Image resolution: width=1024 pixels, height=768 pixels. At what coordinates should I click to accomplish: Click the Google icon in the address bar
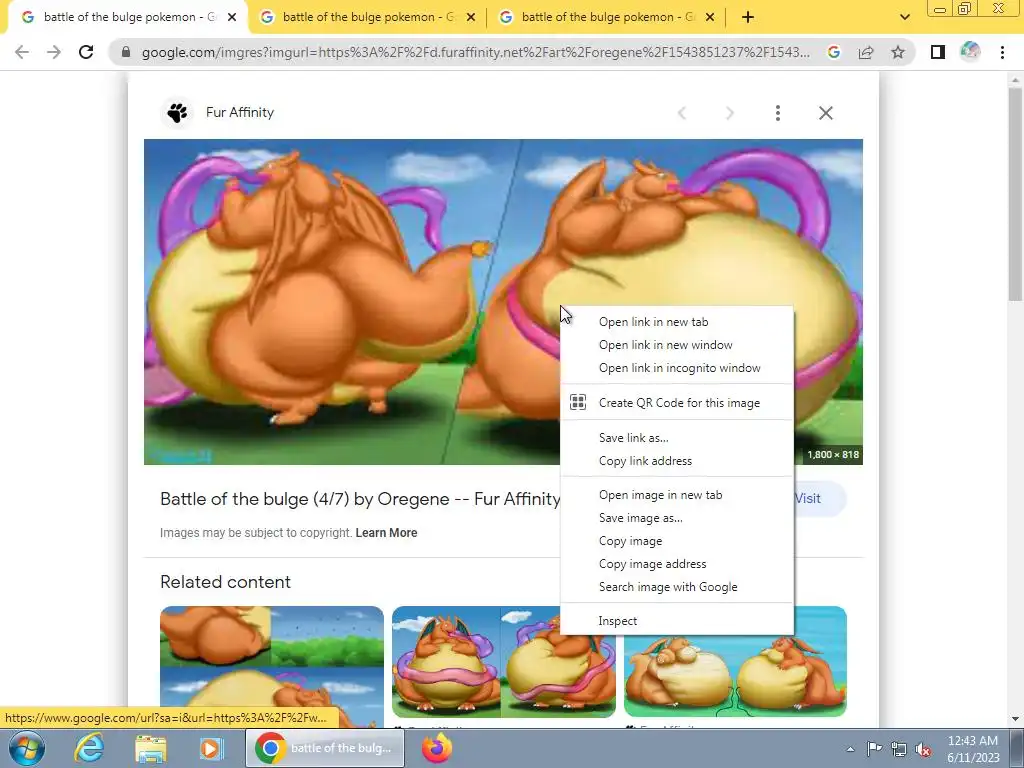(x=833, y=52)
